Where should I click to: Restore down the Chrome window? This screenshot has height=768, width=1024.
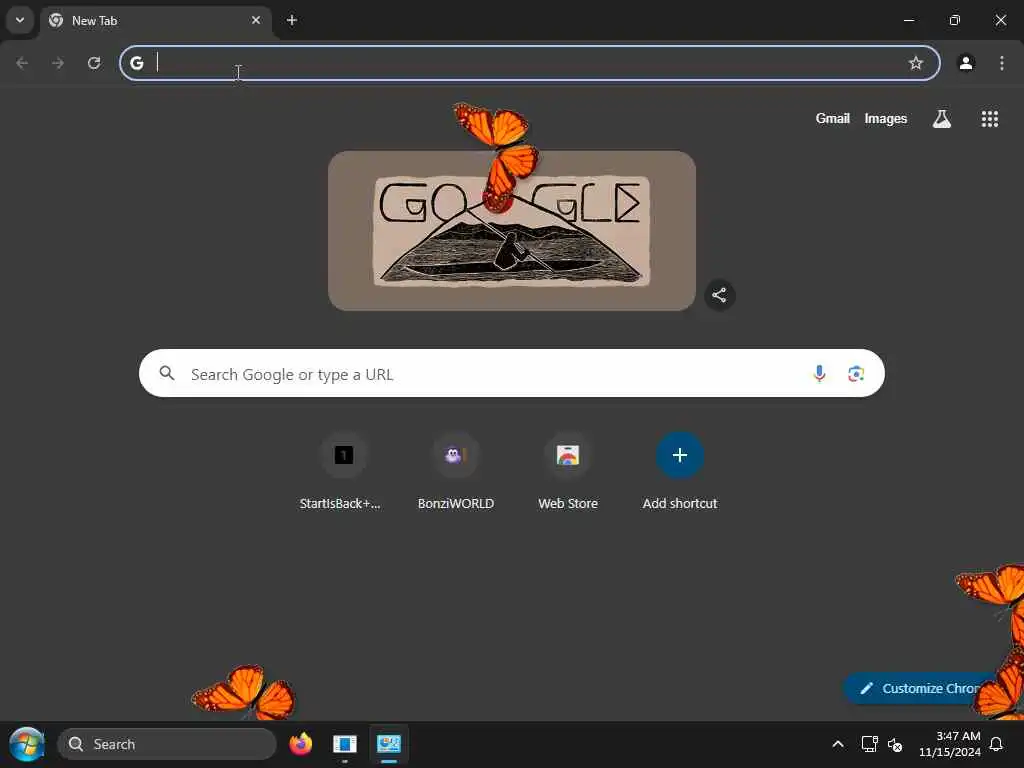pyautogui.click(x=954, y=20)
